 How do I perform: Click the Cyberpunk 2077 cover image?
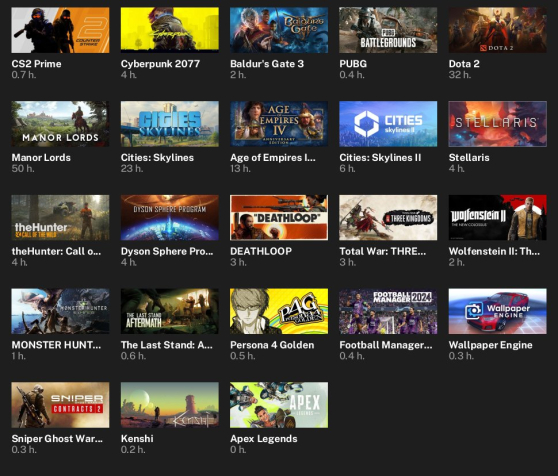click(x=170, y=30)
